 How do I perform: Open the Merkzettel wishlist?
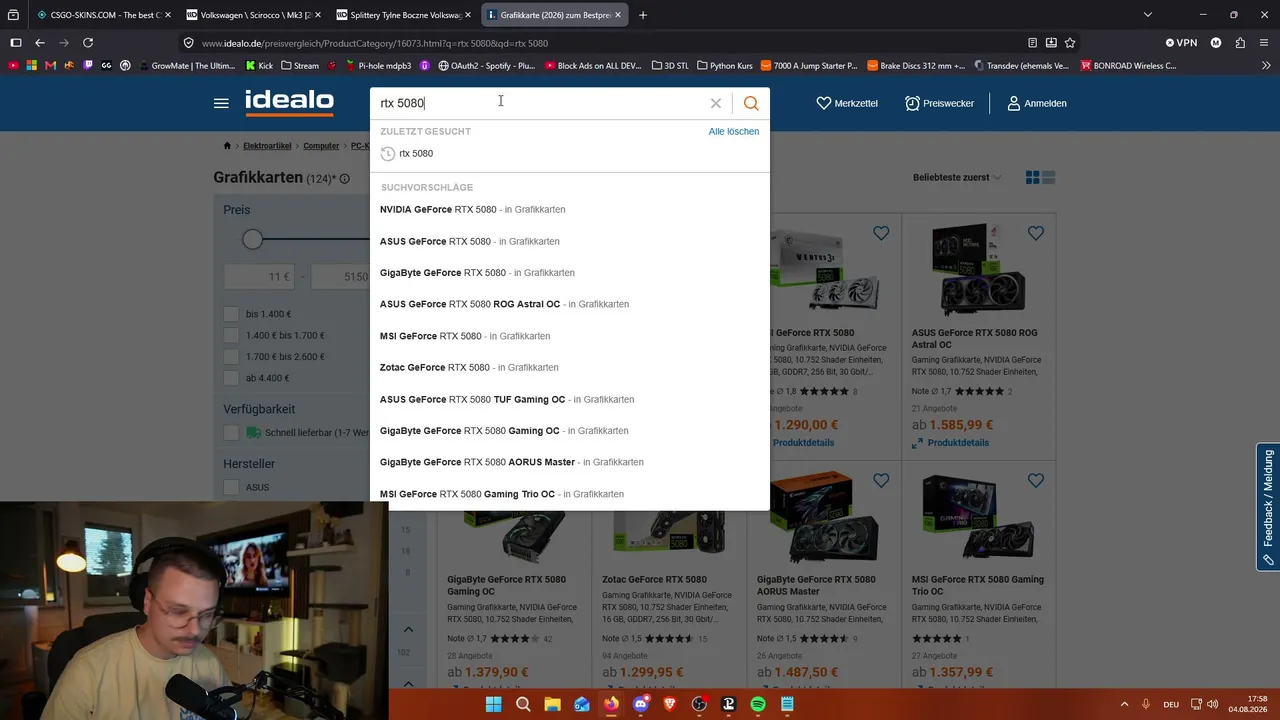[847, 103]
